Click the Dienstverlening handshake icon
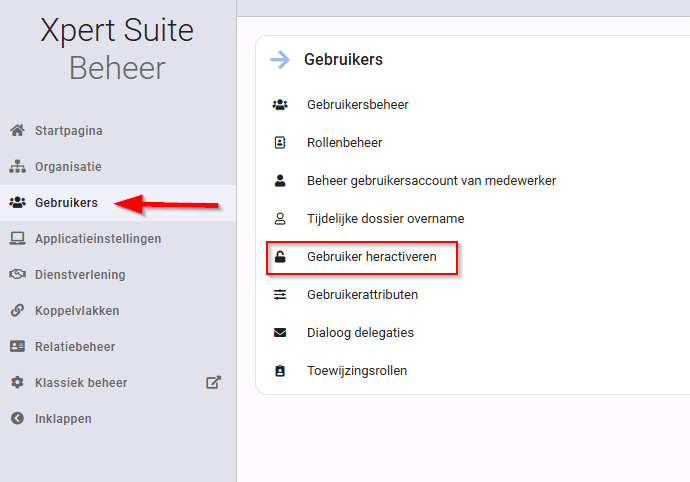The image size is (690, 482). click(18, 274)
